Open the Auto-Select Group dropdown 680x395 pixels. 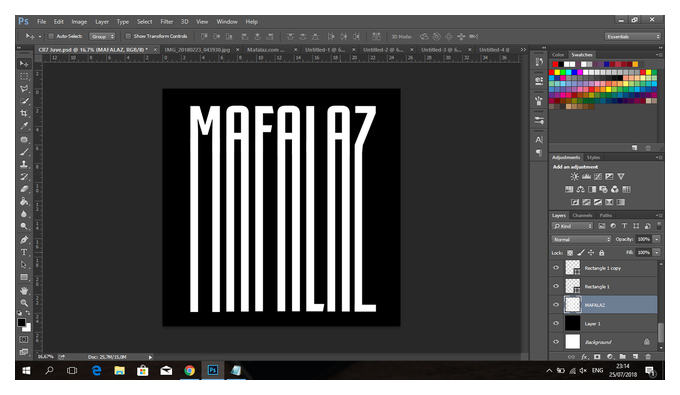102,36
